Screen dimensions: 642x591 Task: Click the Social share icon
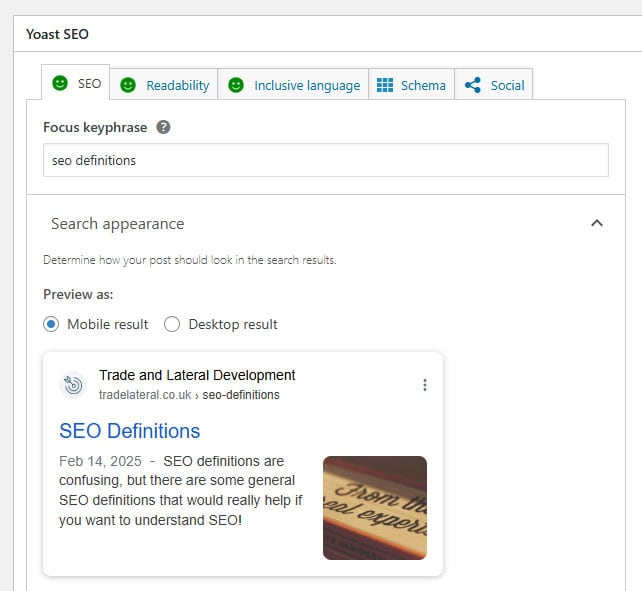point(473,85)
